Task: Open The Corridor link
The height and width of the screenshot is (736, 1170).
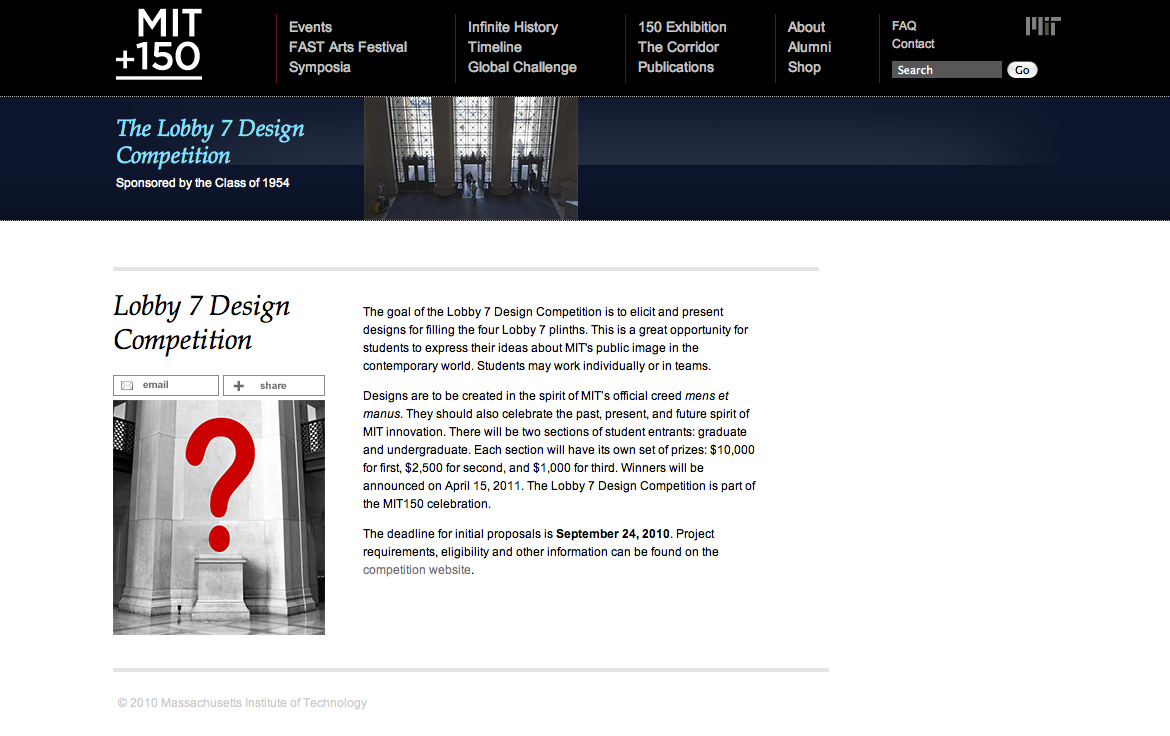Action: 678,47
